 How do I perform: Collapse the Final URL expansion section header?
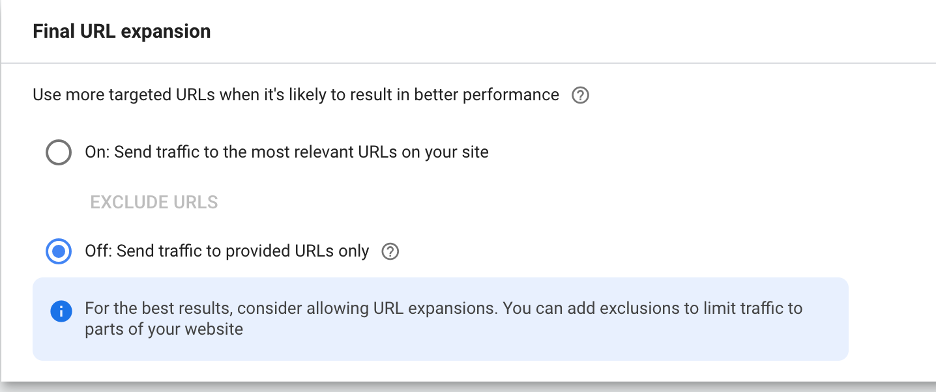[468, 31]
